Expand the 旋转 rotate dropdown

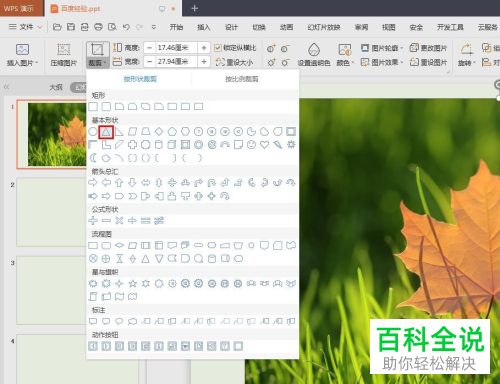(x=467, y=63)
